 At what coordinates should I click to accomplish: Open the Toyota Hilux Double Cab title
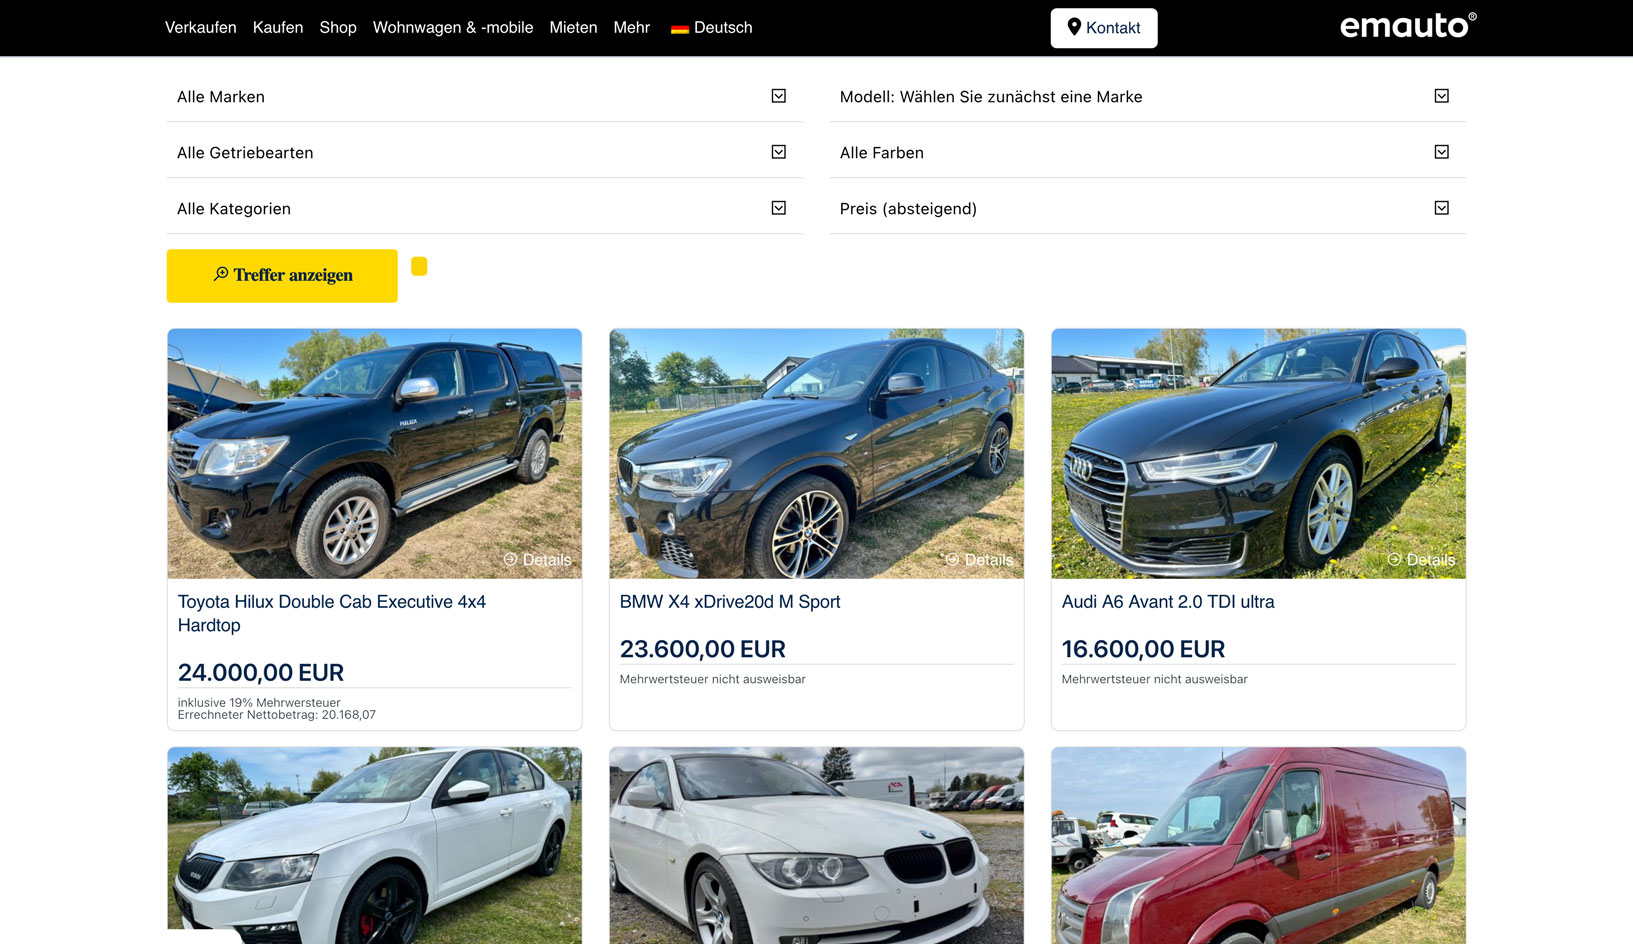click(x=332, y=613)
